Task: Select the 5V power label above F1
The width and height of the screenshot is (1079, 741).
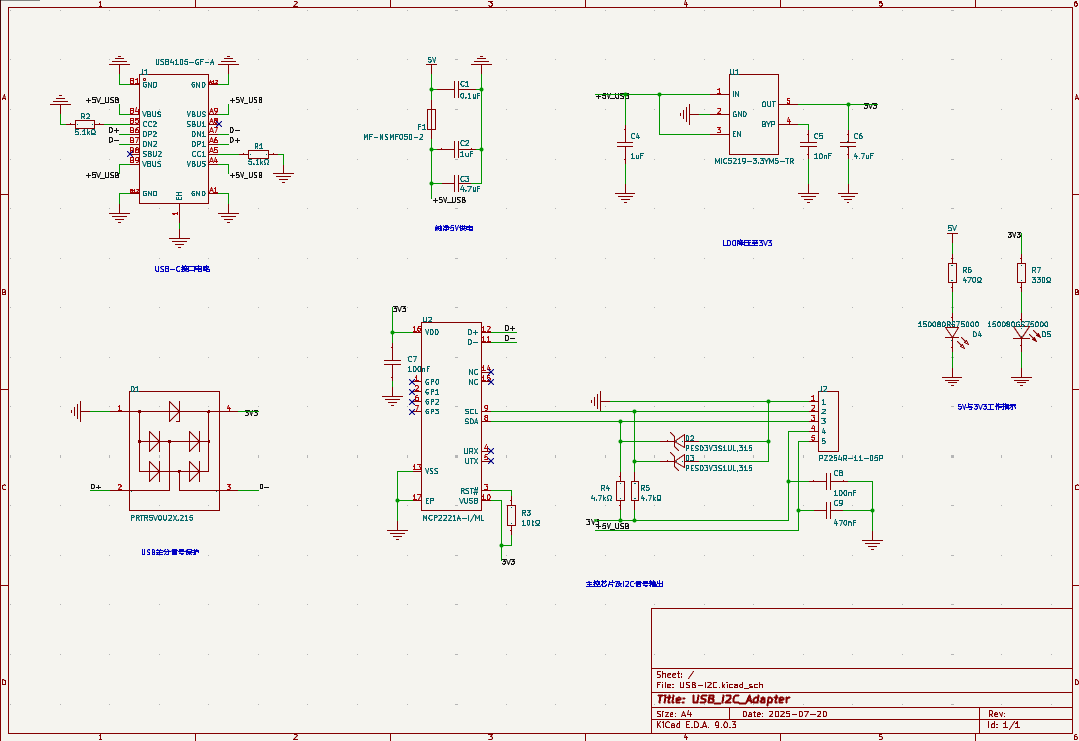Action: [431, 61]
